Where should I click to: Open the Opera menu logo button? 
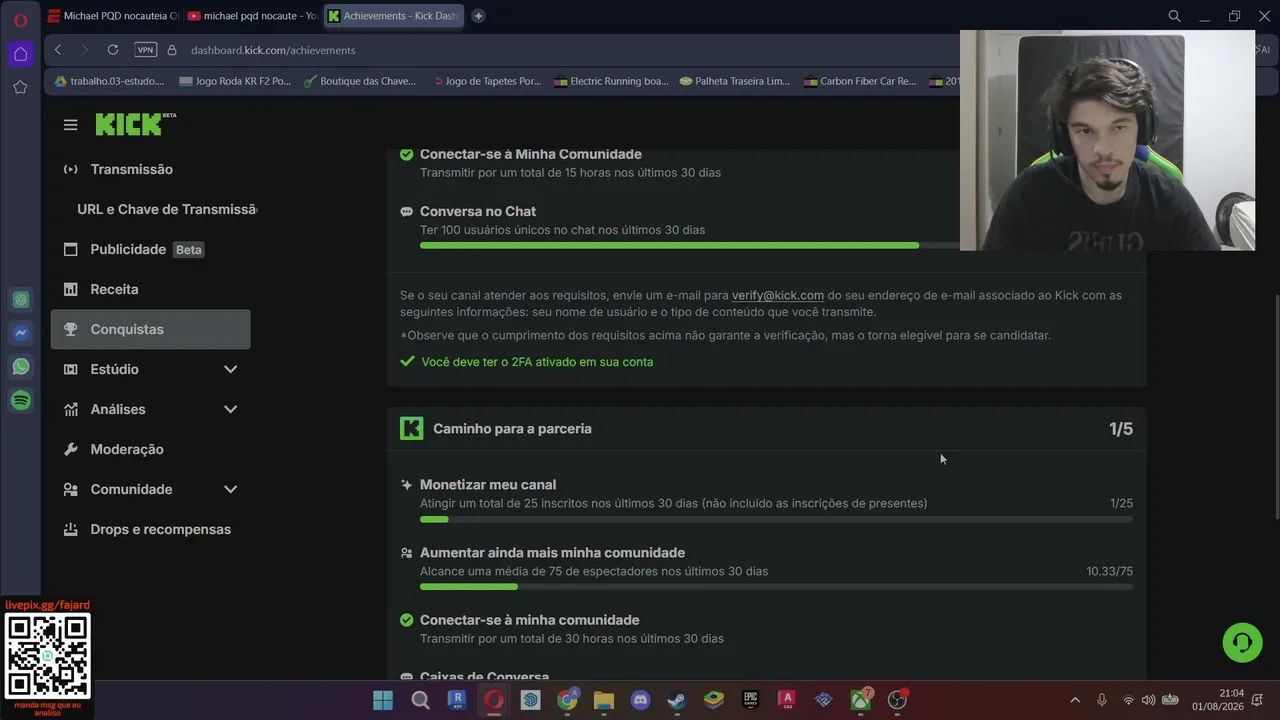pos(20,20)
